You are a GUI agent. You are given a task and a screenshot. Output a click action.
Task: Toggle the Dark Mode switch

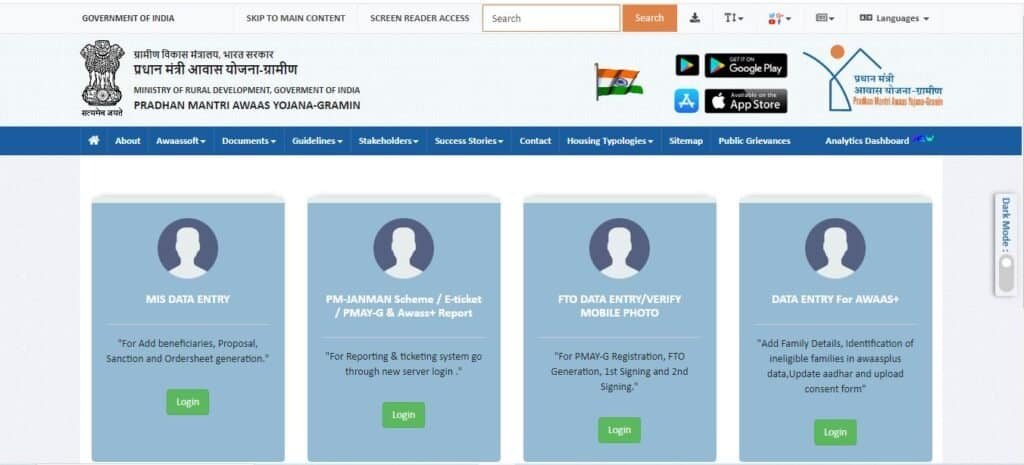[1006, 274]
